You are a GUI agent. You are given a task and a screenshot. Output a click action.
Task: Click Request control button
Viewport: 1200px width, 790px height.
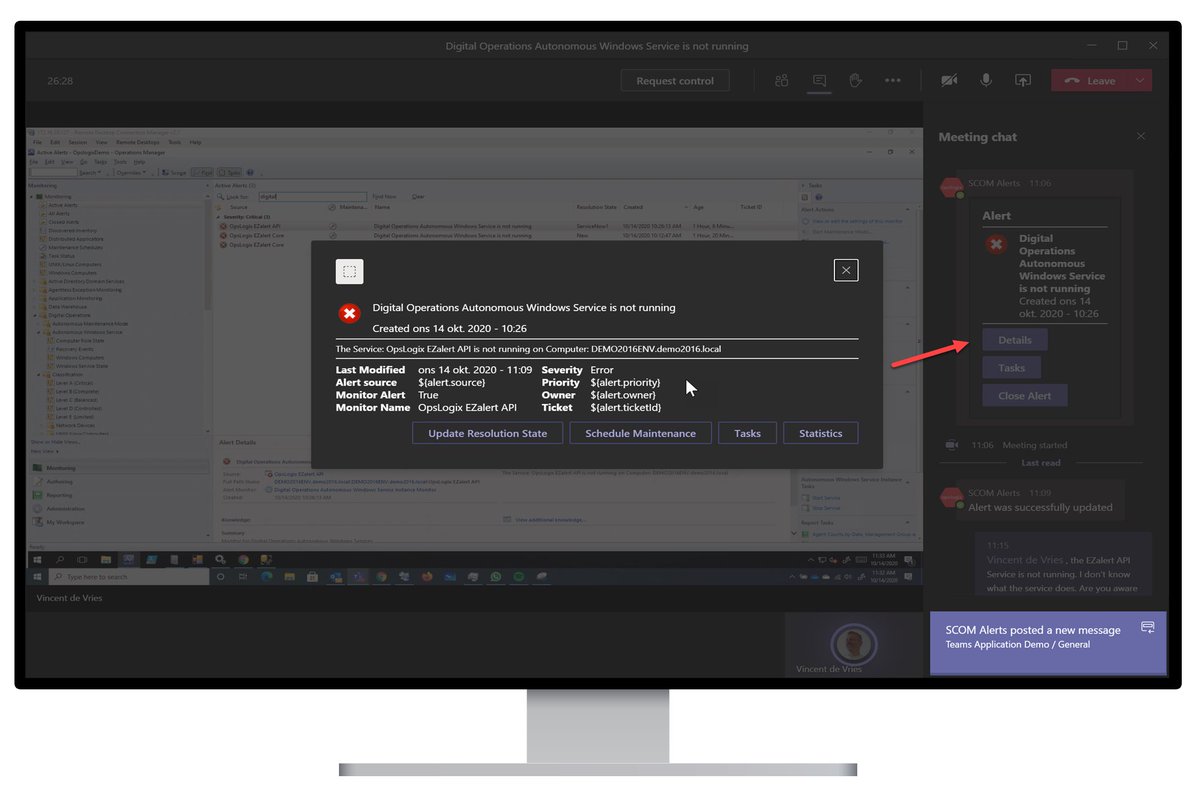[675, 81]
